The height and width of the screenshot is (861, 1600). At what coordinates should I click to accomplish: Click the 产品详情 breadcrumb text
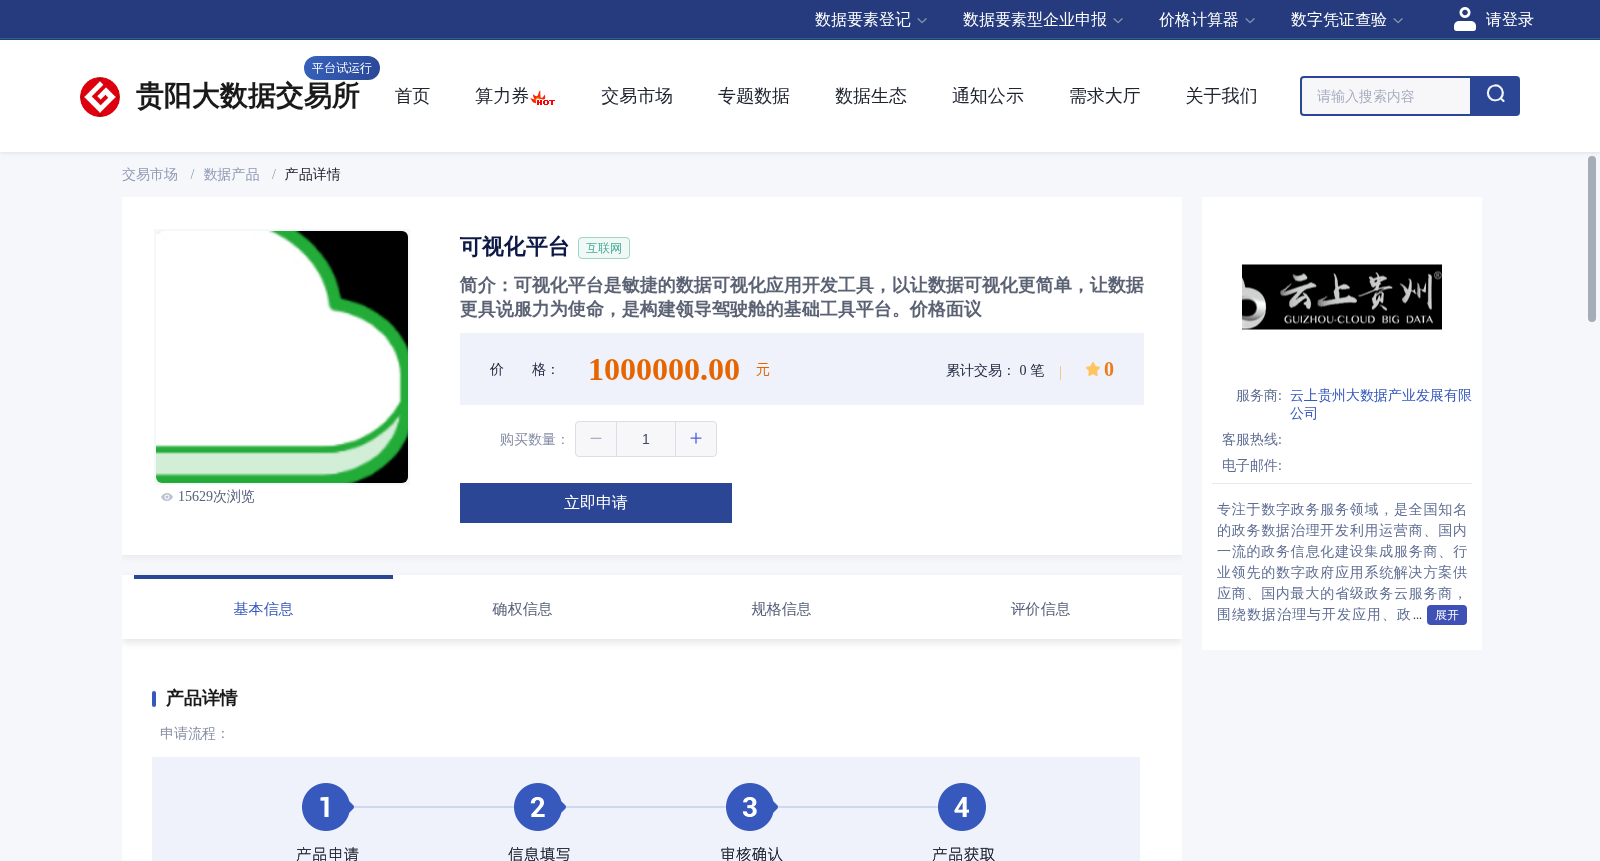click(312, 175)
